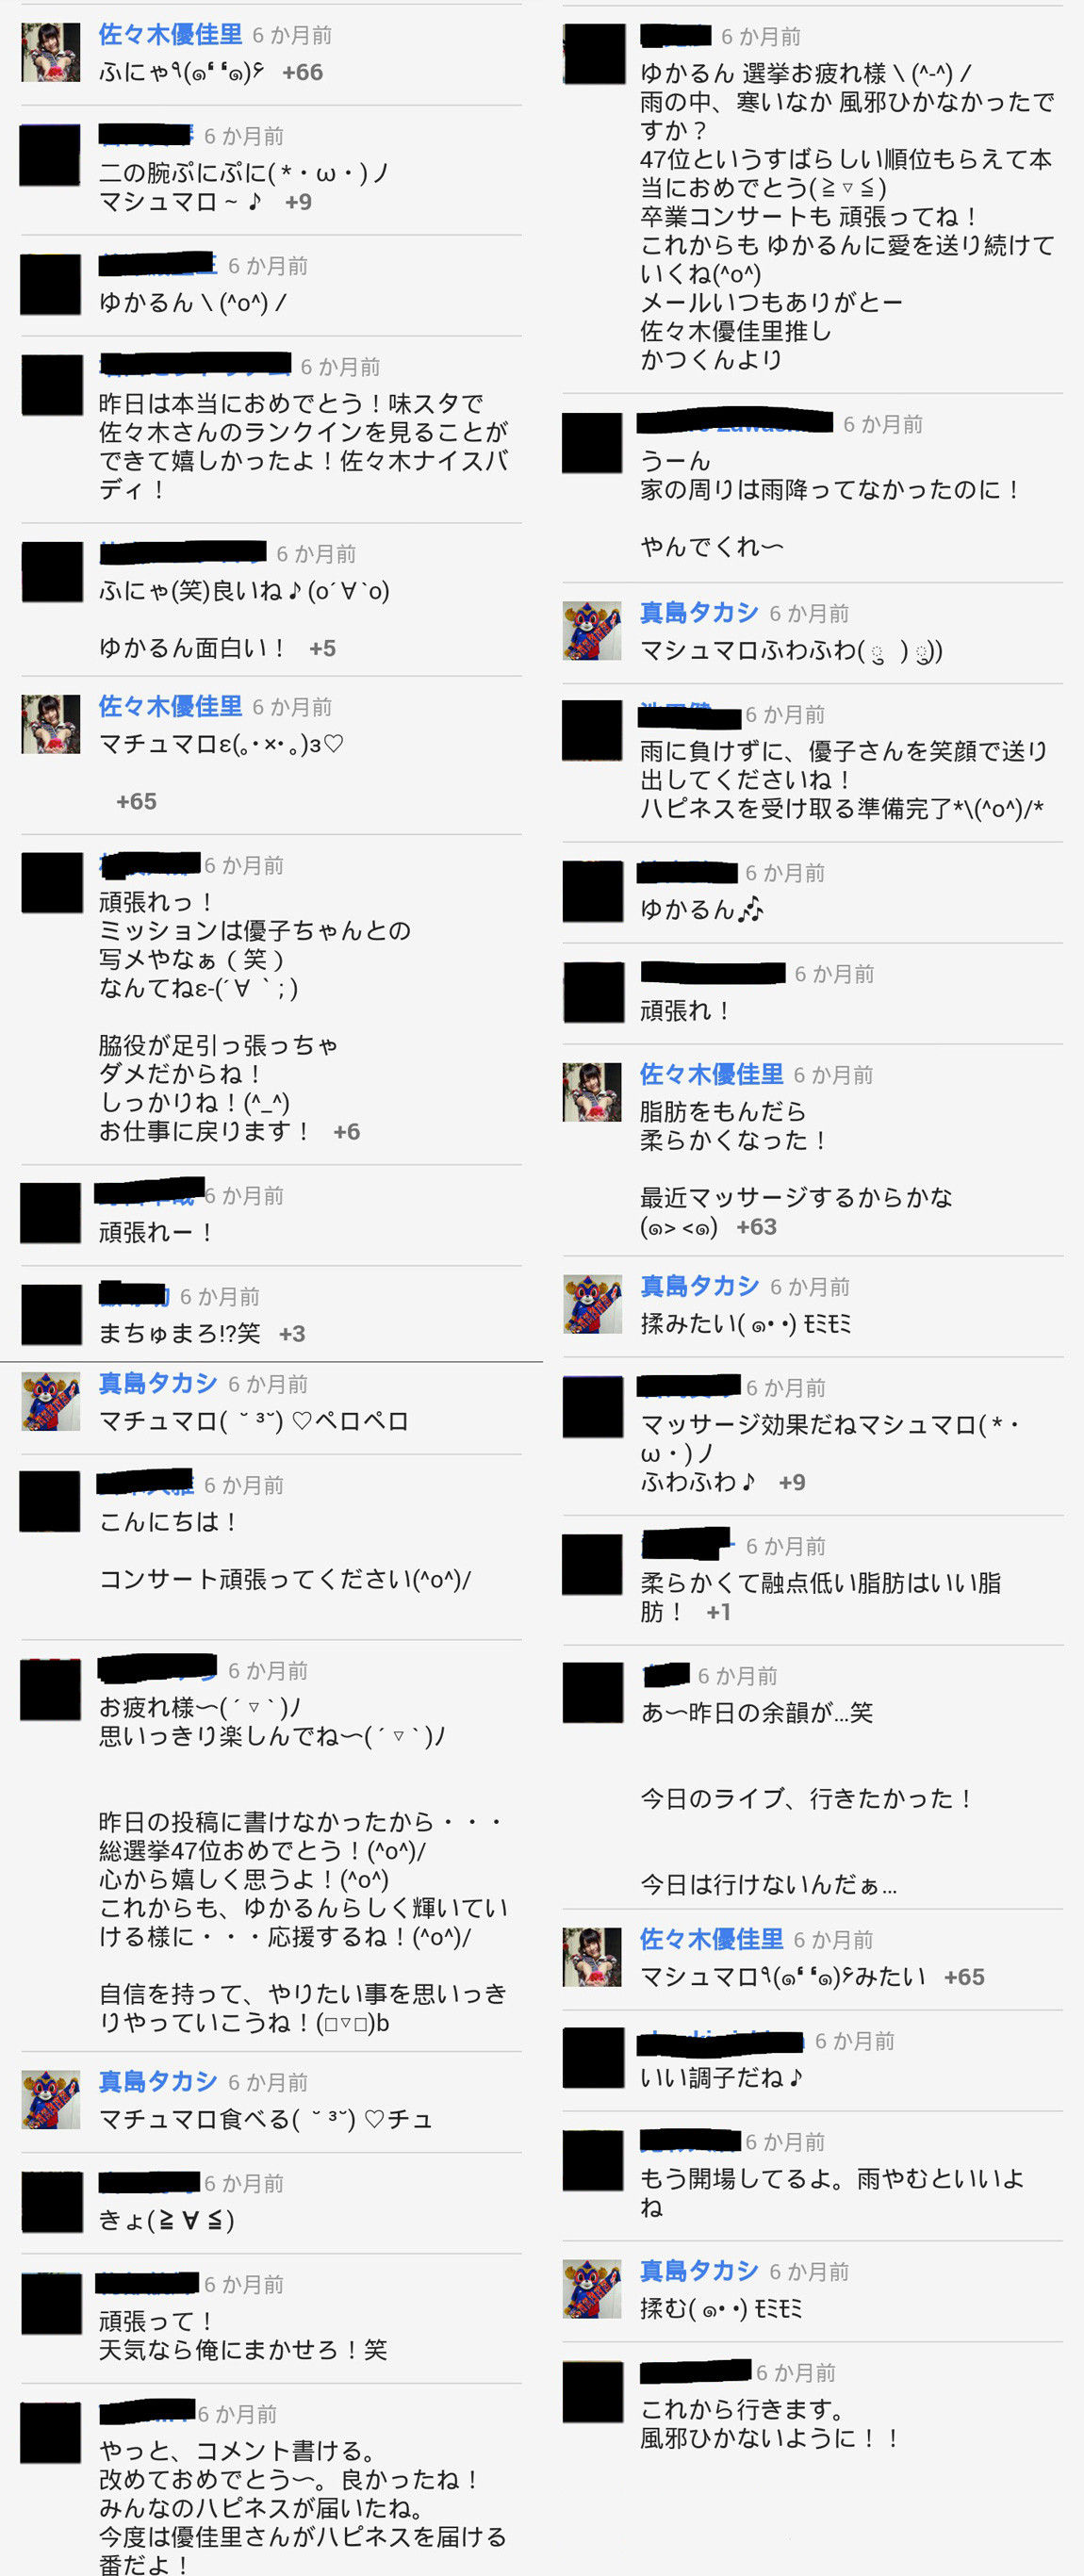Click the 真島タカシ name on the マチュマロ食べる comment
The image size is (1084, 2576).
point(158,2081)
